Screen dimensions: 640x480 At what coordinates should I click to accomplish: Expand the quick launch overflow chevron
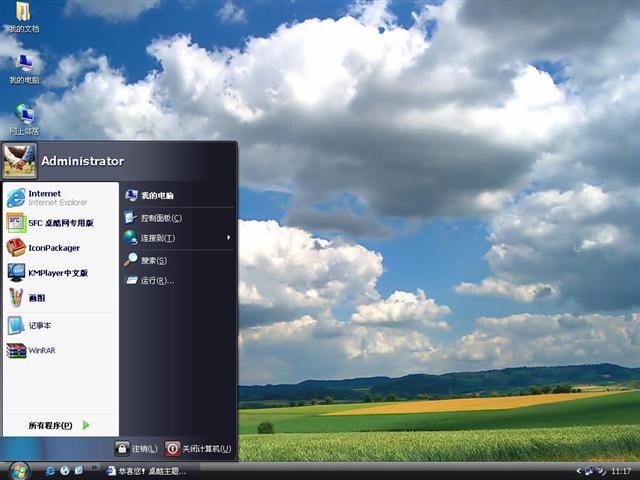click(x=94, y=468)
